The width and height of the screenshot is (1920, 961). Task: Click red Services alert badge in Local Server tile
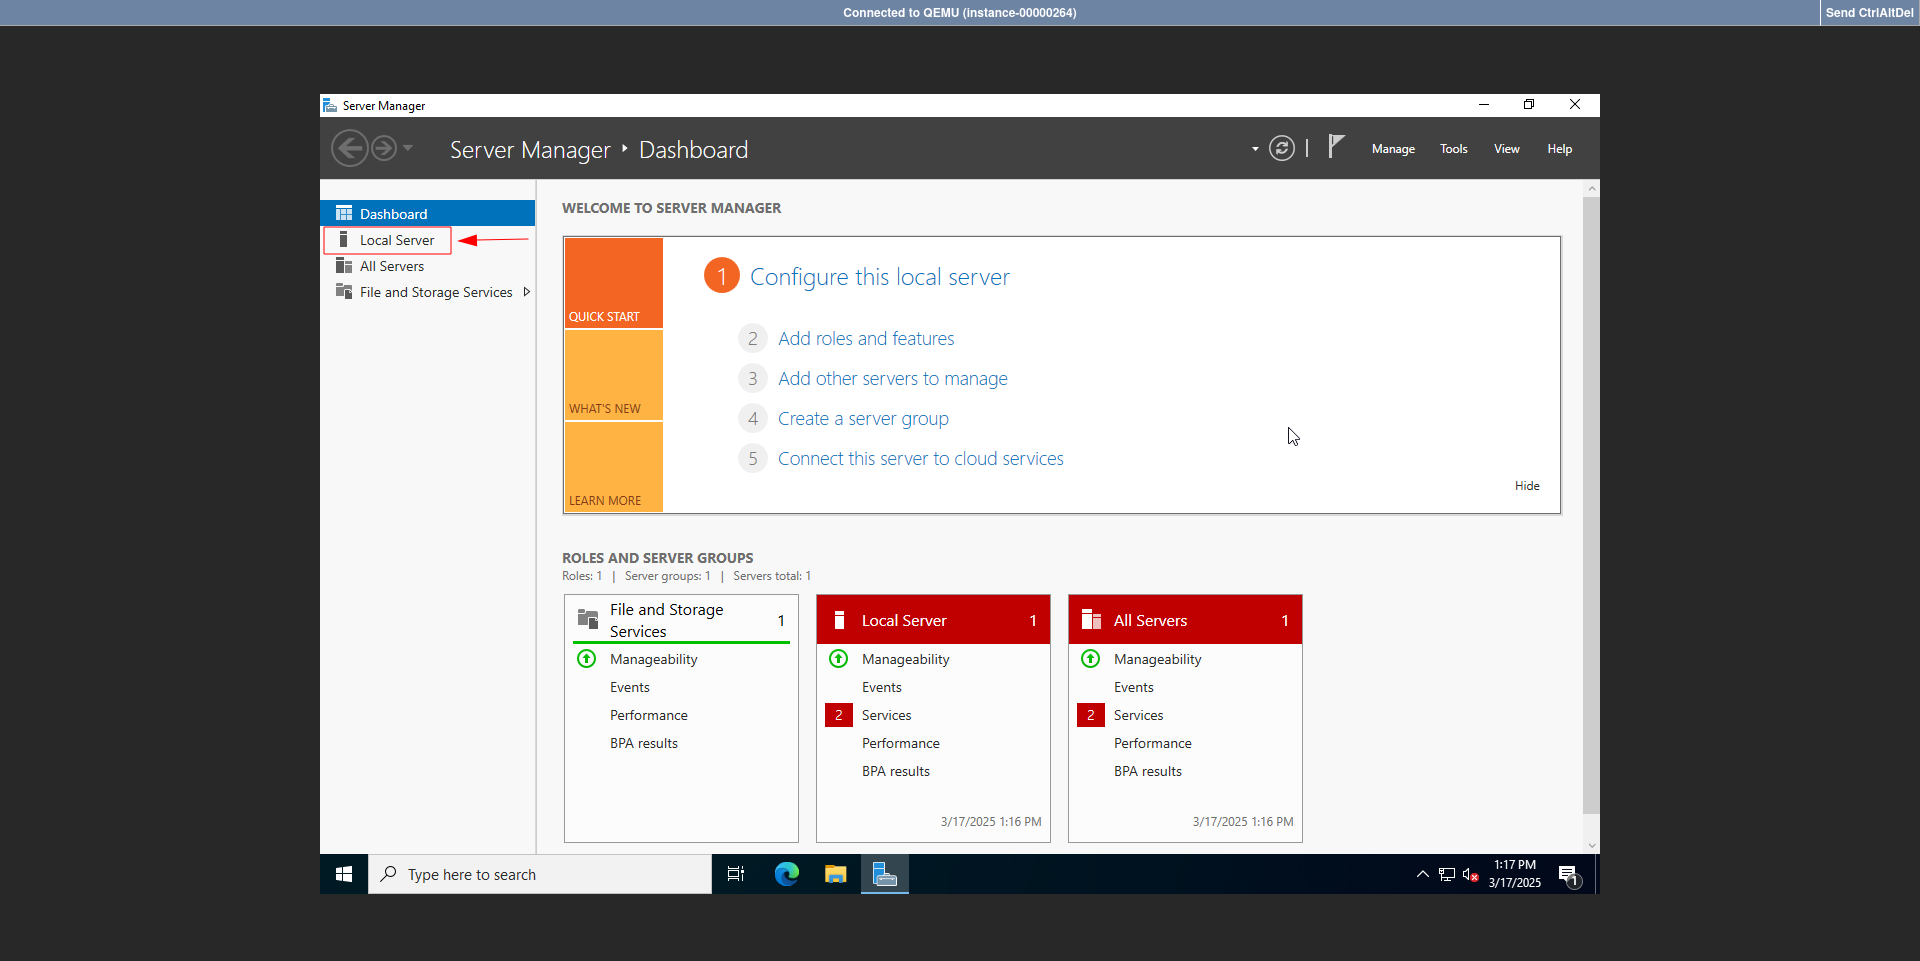[839, 715]
